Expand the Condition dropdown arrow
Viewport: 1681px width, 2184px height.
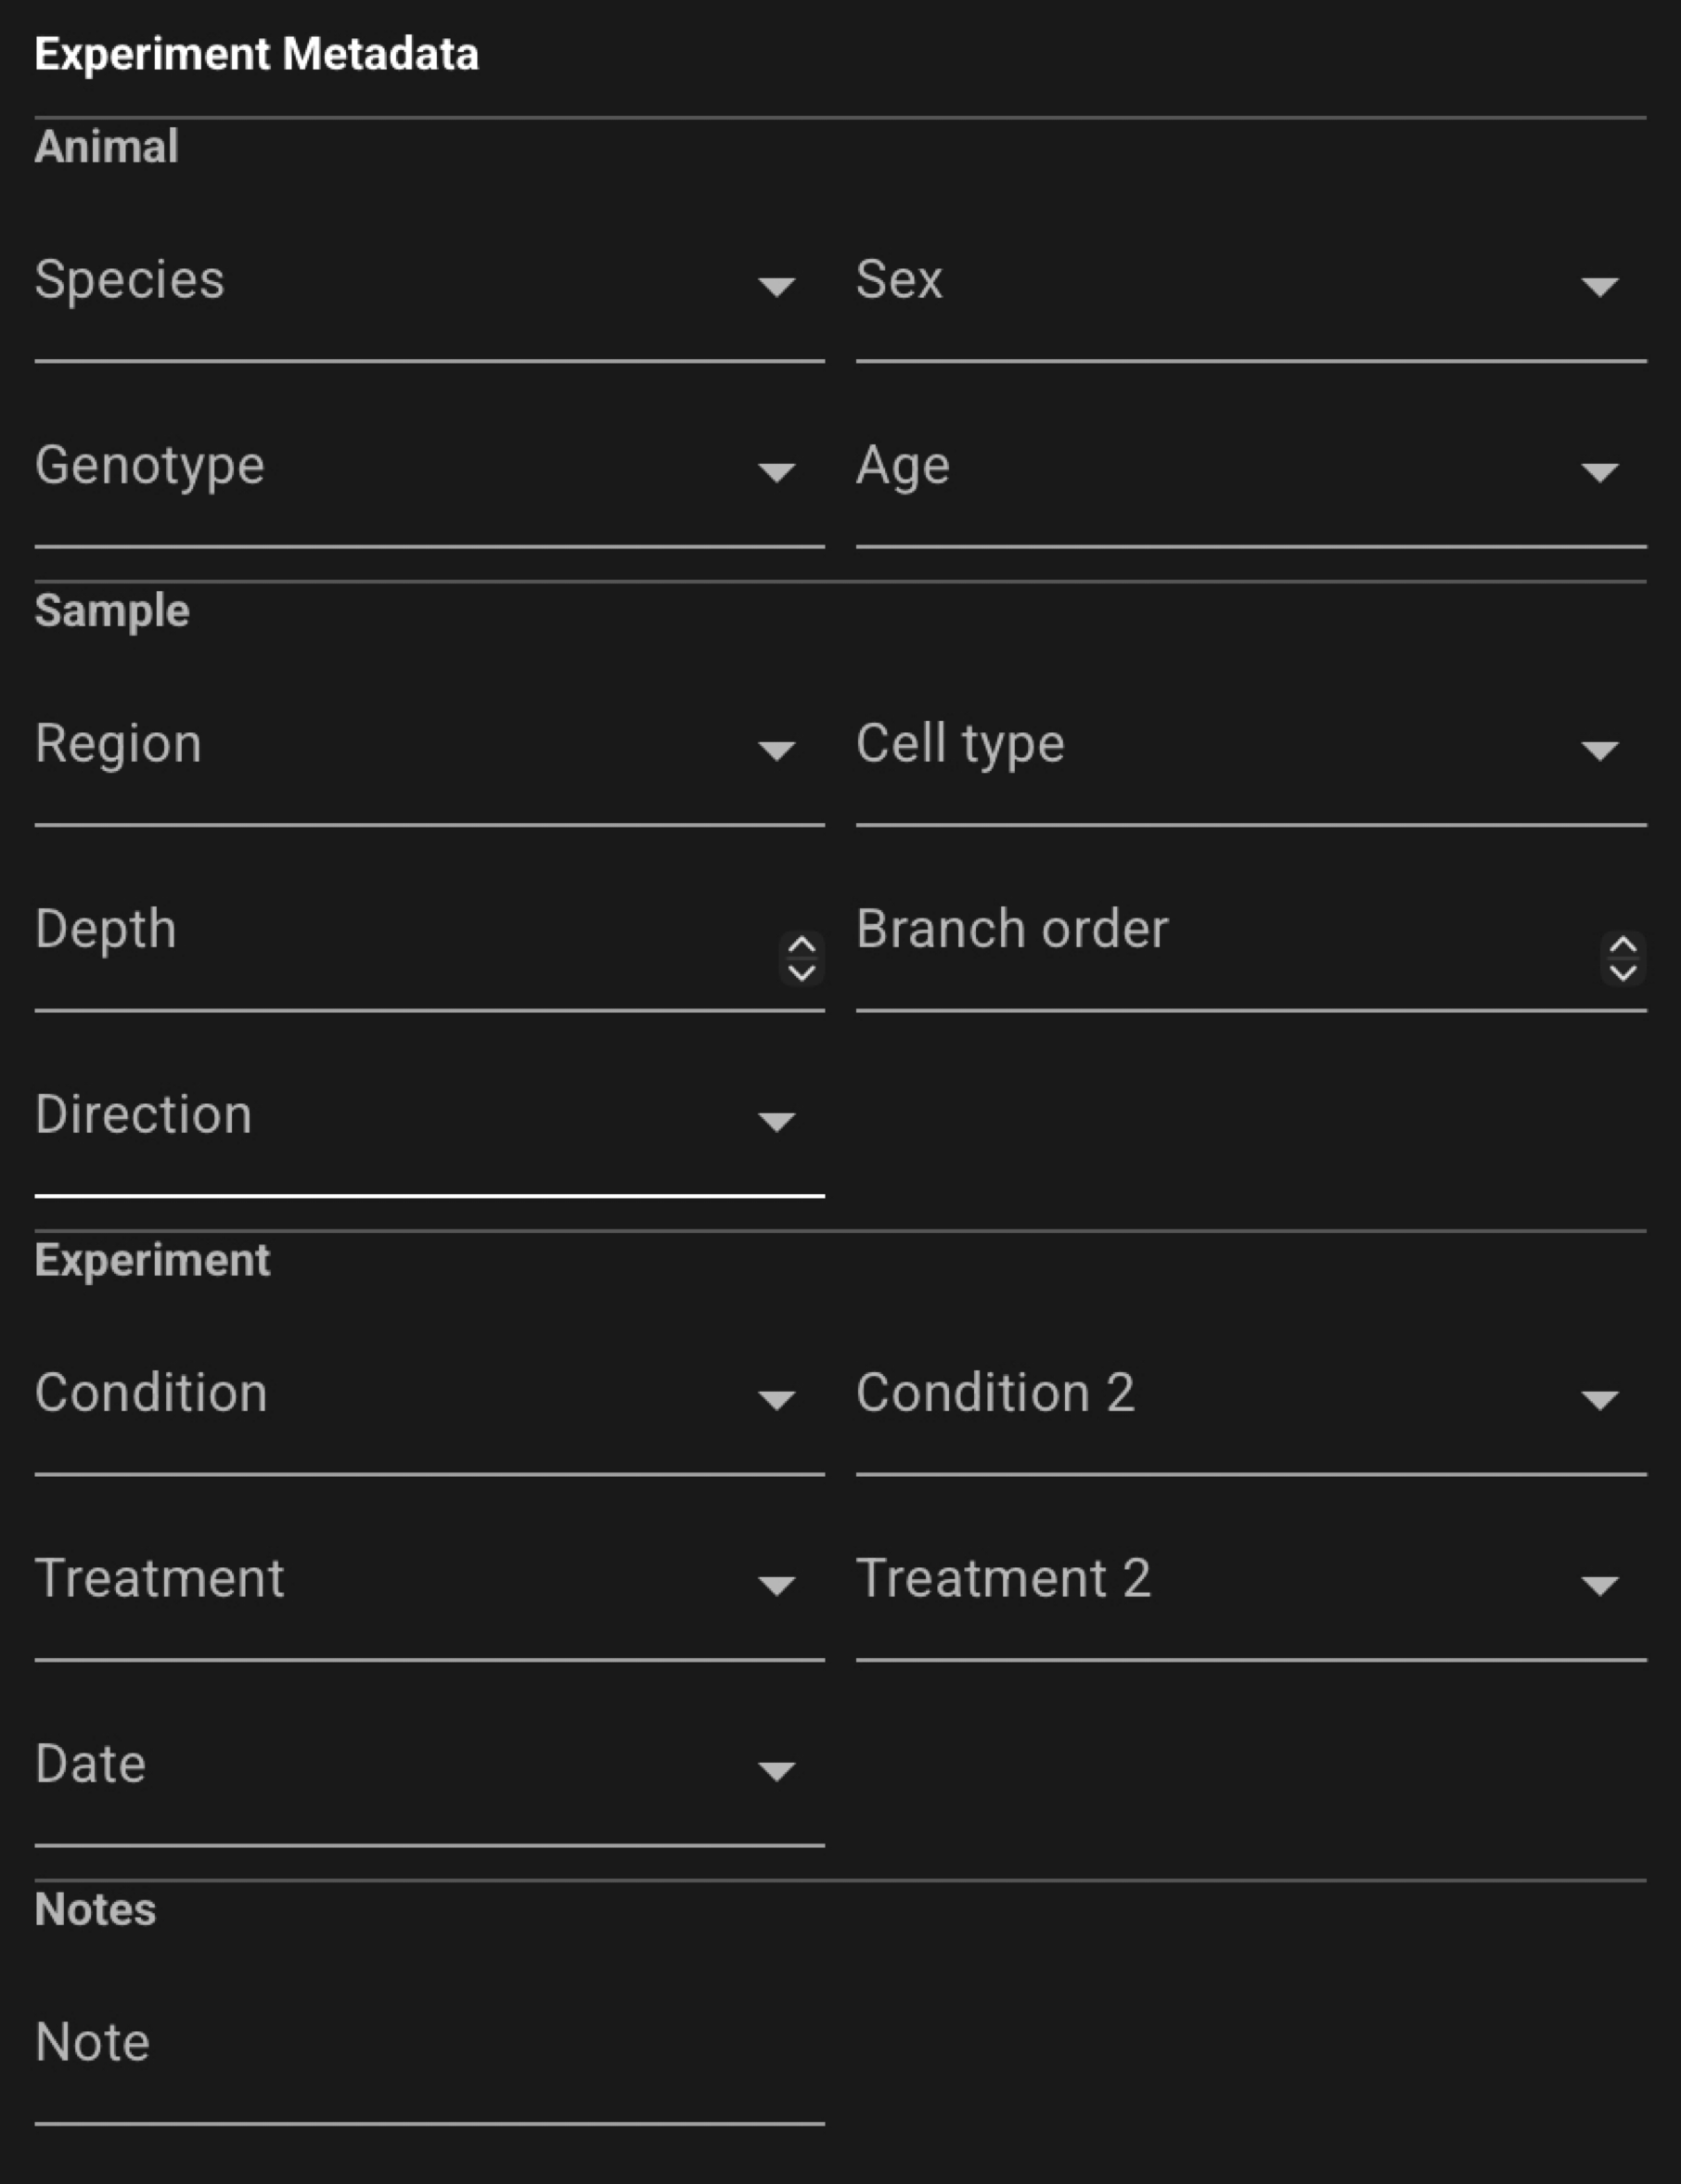[x=776, y=1400]
